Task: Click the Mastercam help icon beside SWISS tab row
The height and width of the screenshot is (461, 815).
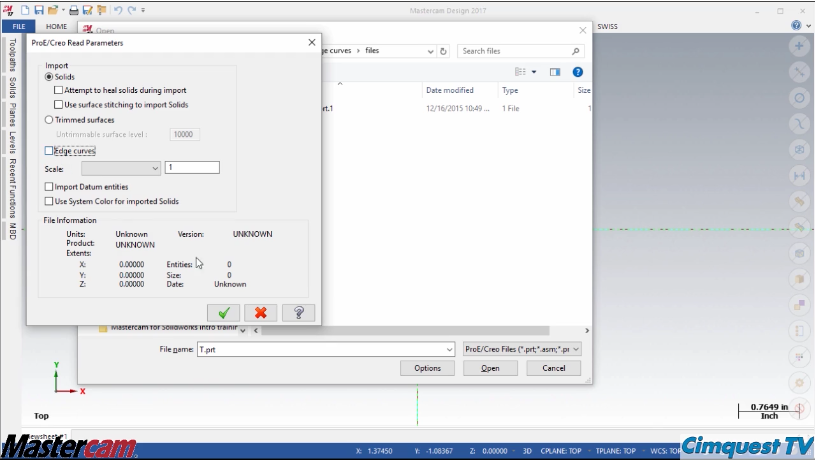Action: (x=796, y=25)
